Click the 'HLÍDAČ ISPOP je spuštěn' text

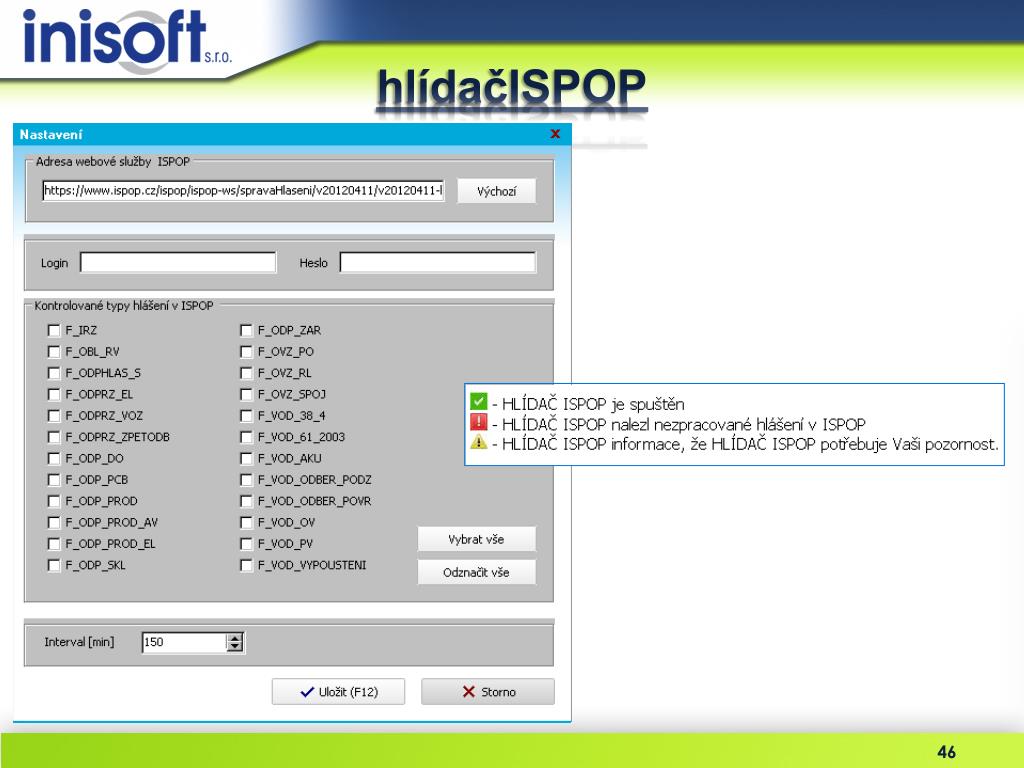point(593,404)
